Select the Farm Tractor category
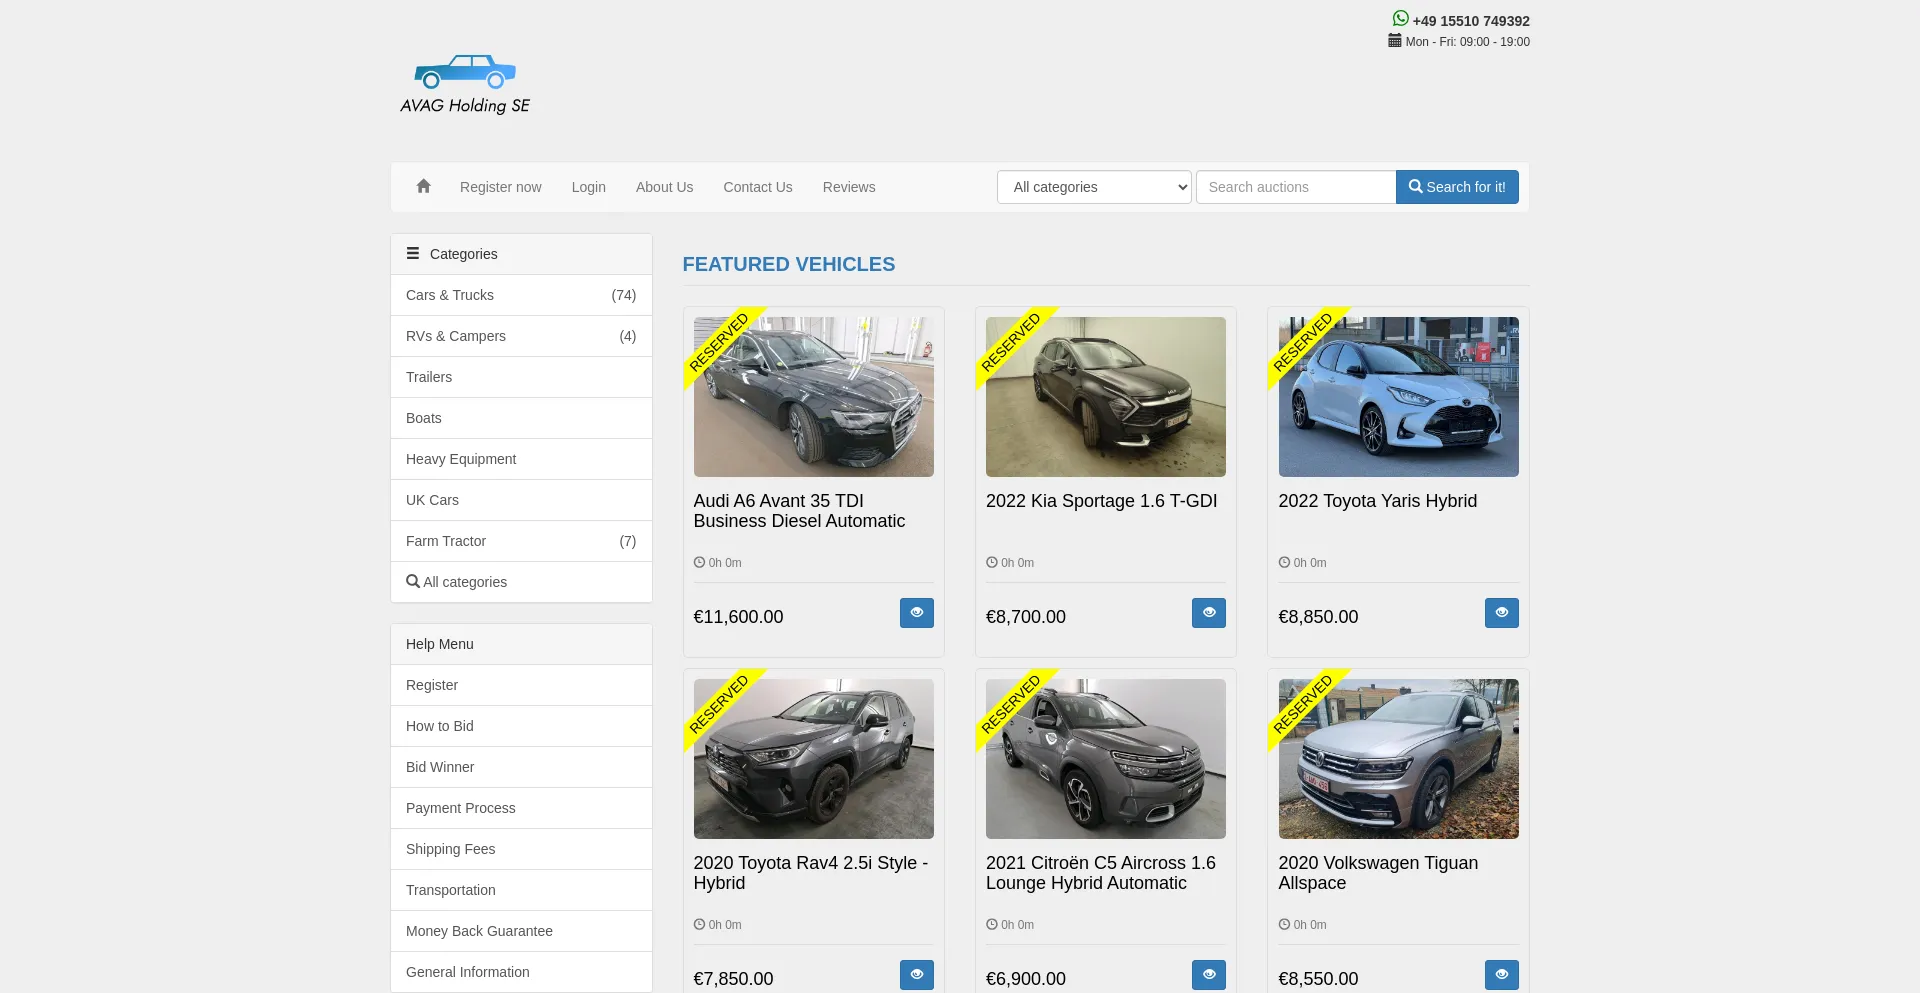 click(521, 541)
